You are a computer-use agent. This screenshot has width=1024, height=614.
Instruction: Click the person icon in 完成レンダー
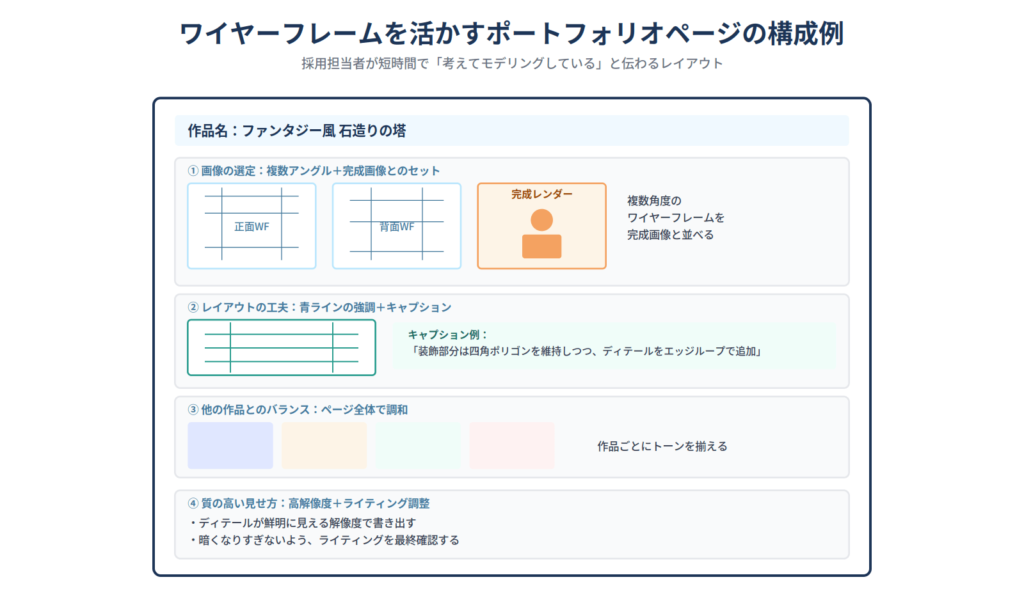[x=541, y=233]
